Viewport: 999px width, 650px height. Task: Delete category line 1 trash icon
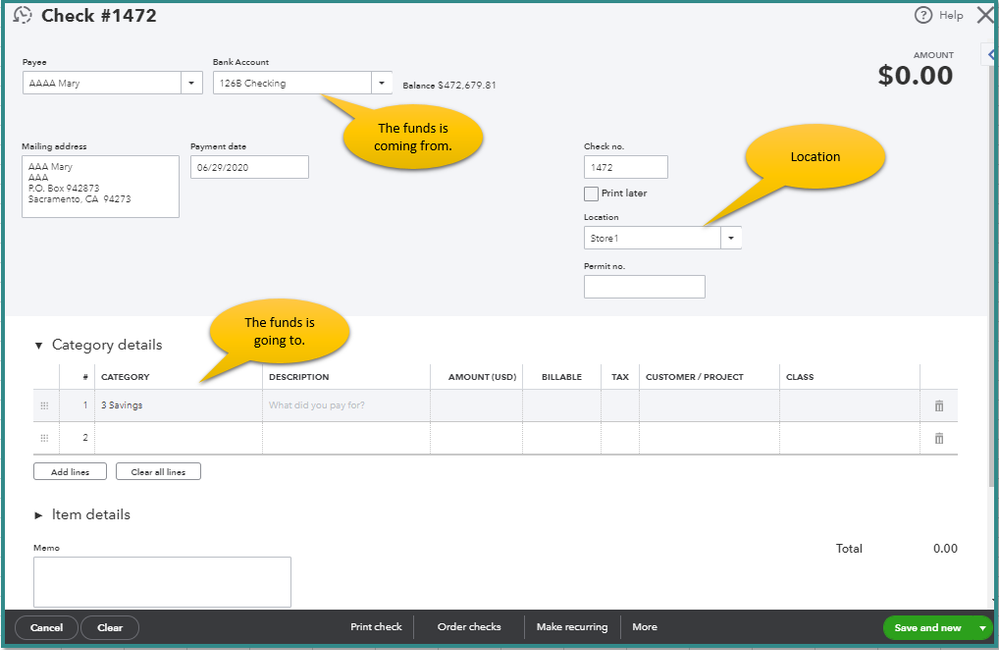click(938, 406)
